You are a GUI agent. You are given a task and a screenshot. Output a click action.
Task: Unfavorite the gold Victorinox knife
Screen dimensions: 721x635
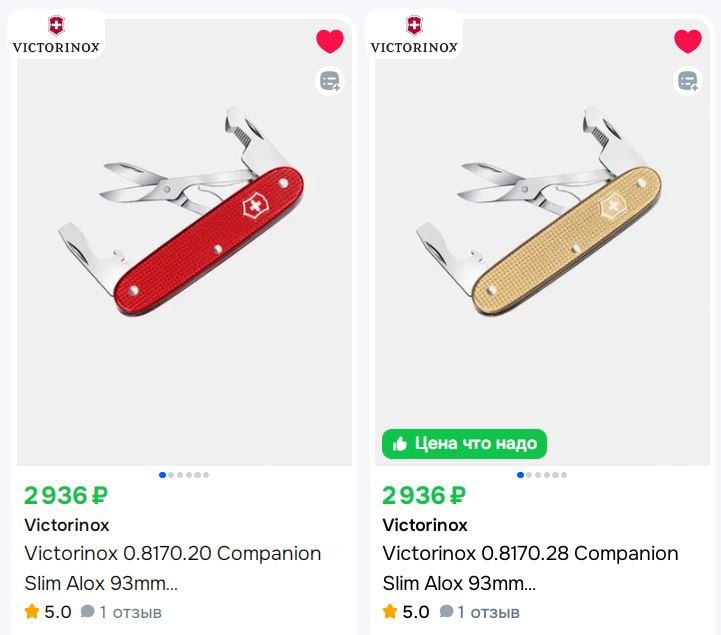pyautogui.click(x=687, y=41)
